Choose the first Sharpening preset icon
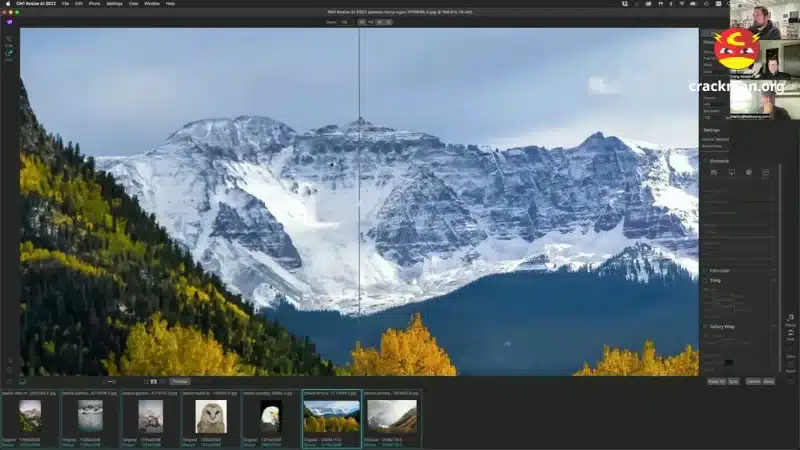The width and height of the screenshot is (800, 450). [x=714, y=172]
